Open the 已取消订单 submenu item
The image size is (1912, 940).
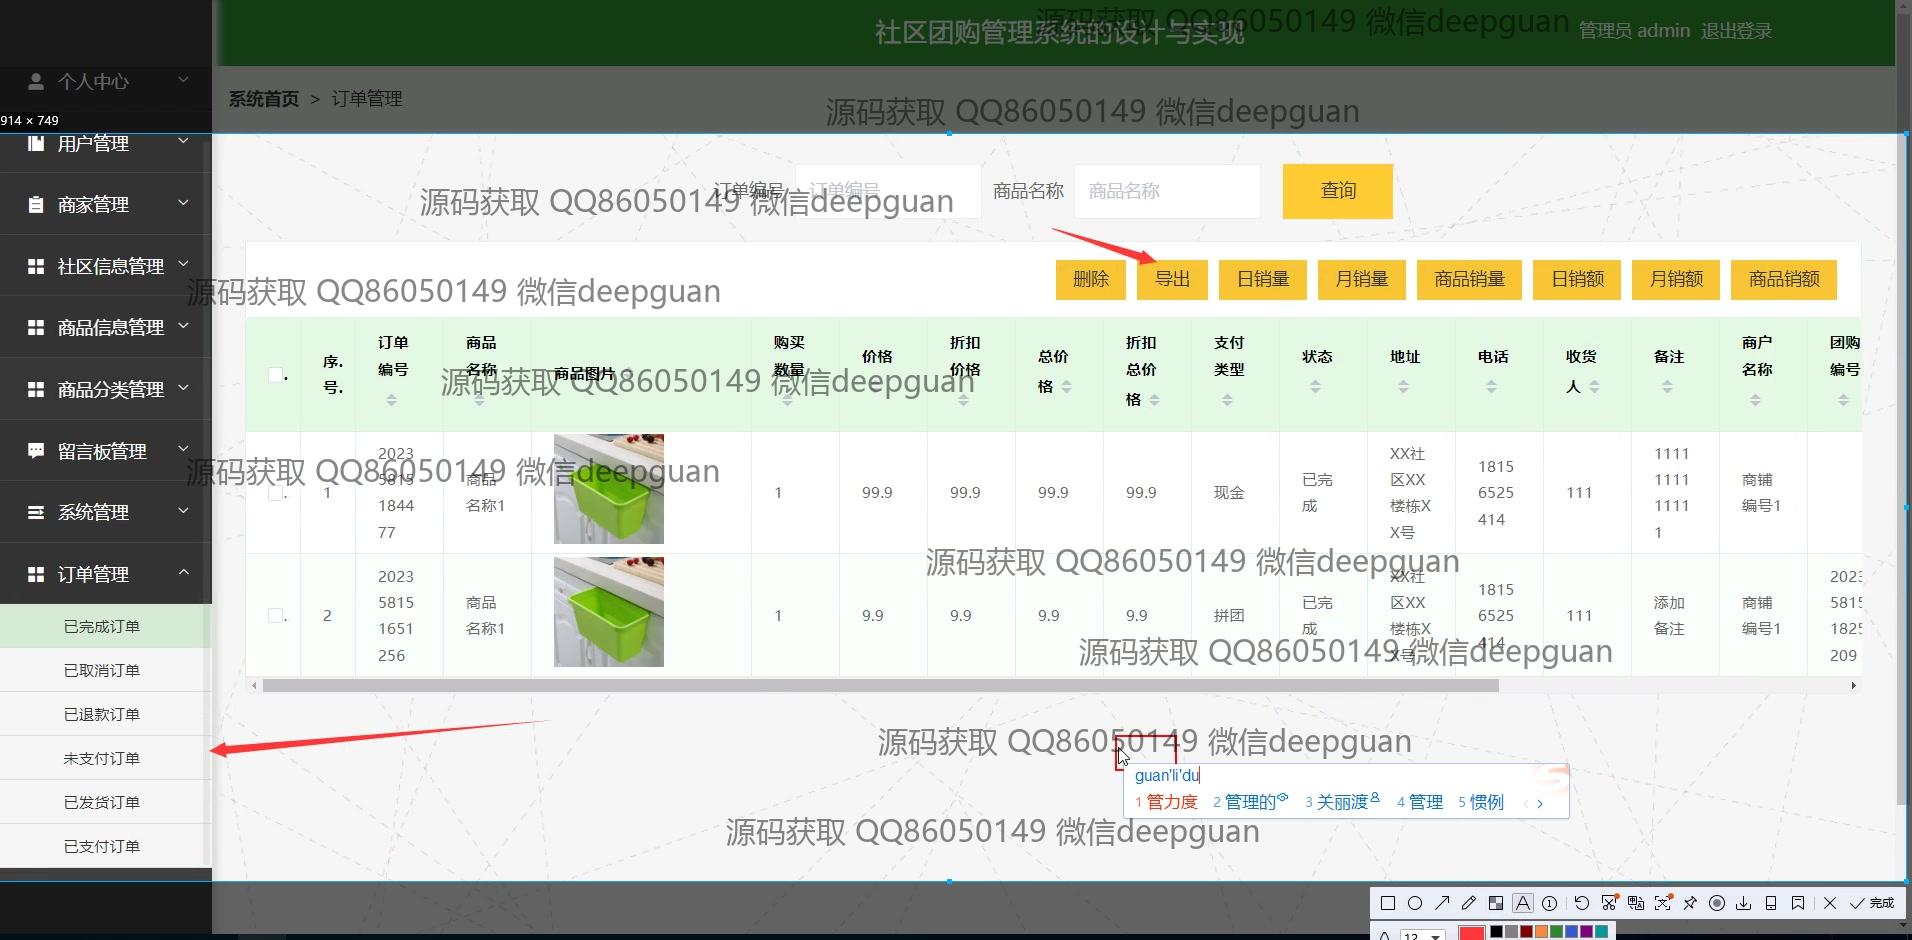(102, 670)
